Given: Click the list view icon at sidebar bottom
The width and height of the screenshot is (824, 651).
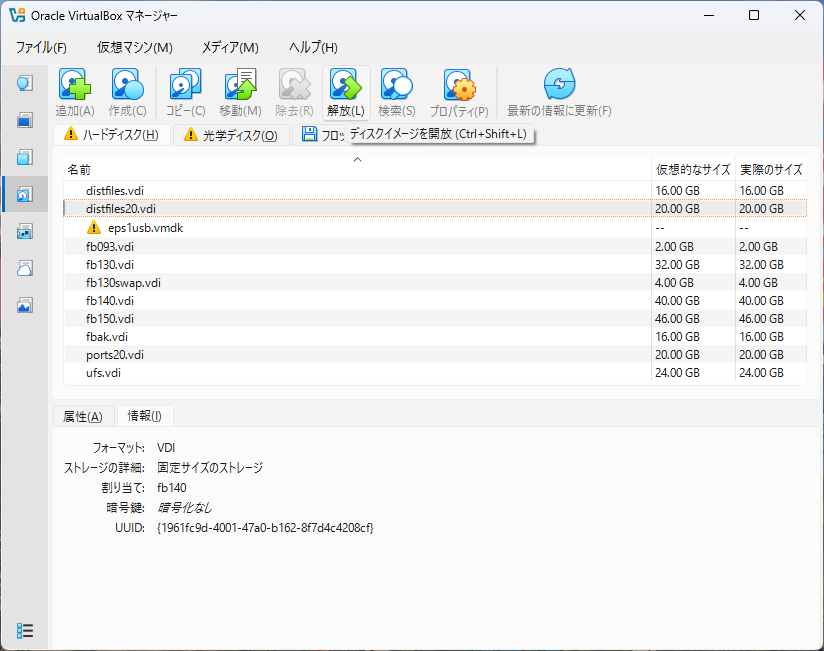Looking at the screenshot, I should (25, 630).
